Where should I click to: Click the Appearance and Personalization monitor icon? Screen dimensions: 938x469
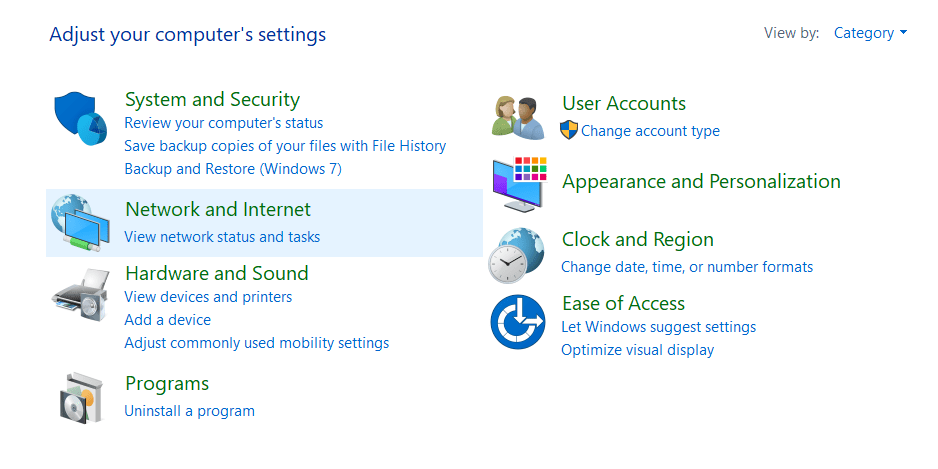pos(519,184)
